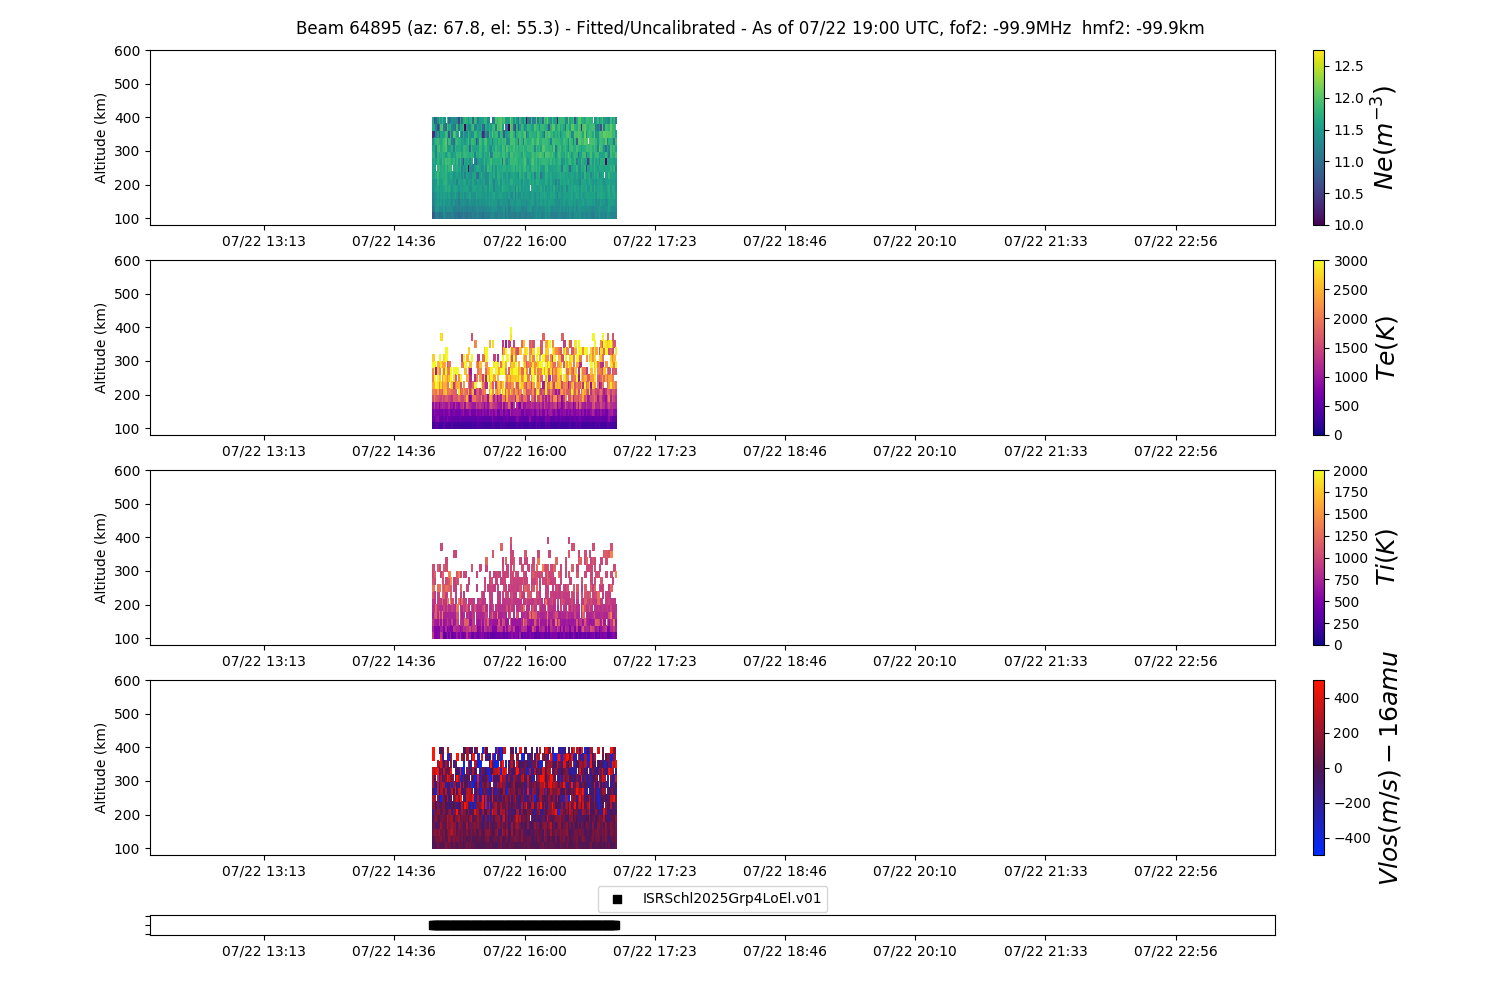This screenshot has height=1000, width=1500.
Task: Click the green electron density data block
Action: pyautogui.click(x=524, y=168)
